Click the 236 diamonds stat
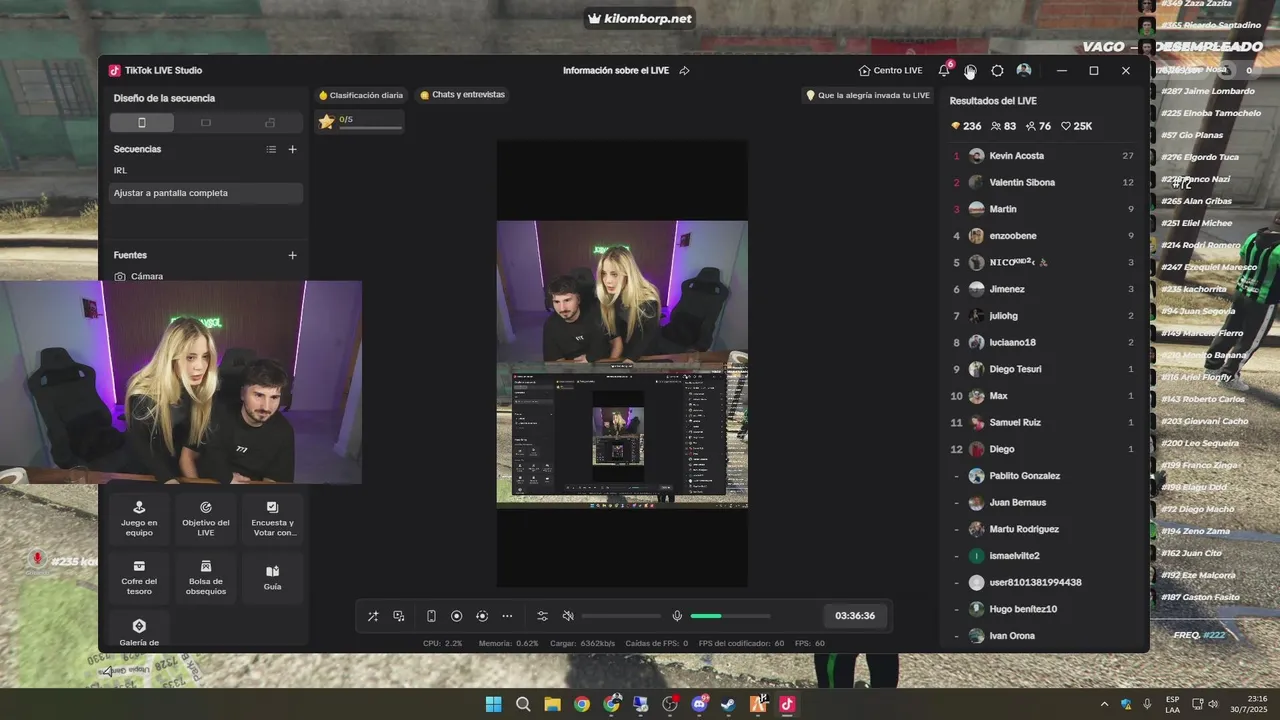This screenshot has height=720, width=1280. point(966,126)
